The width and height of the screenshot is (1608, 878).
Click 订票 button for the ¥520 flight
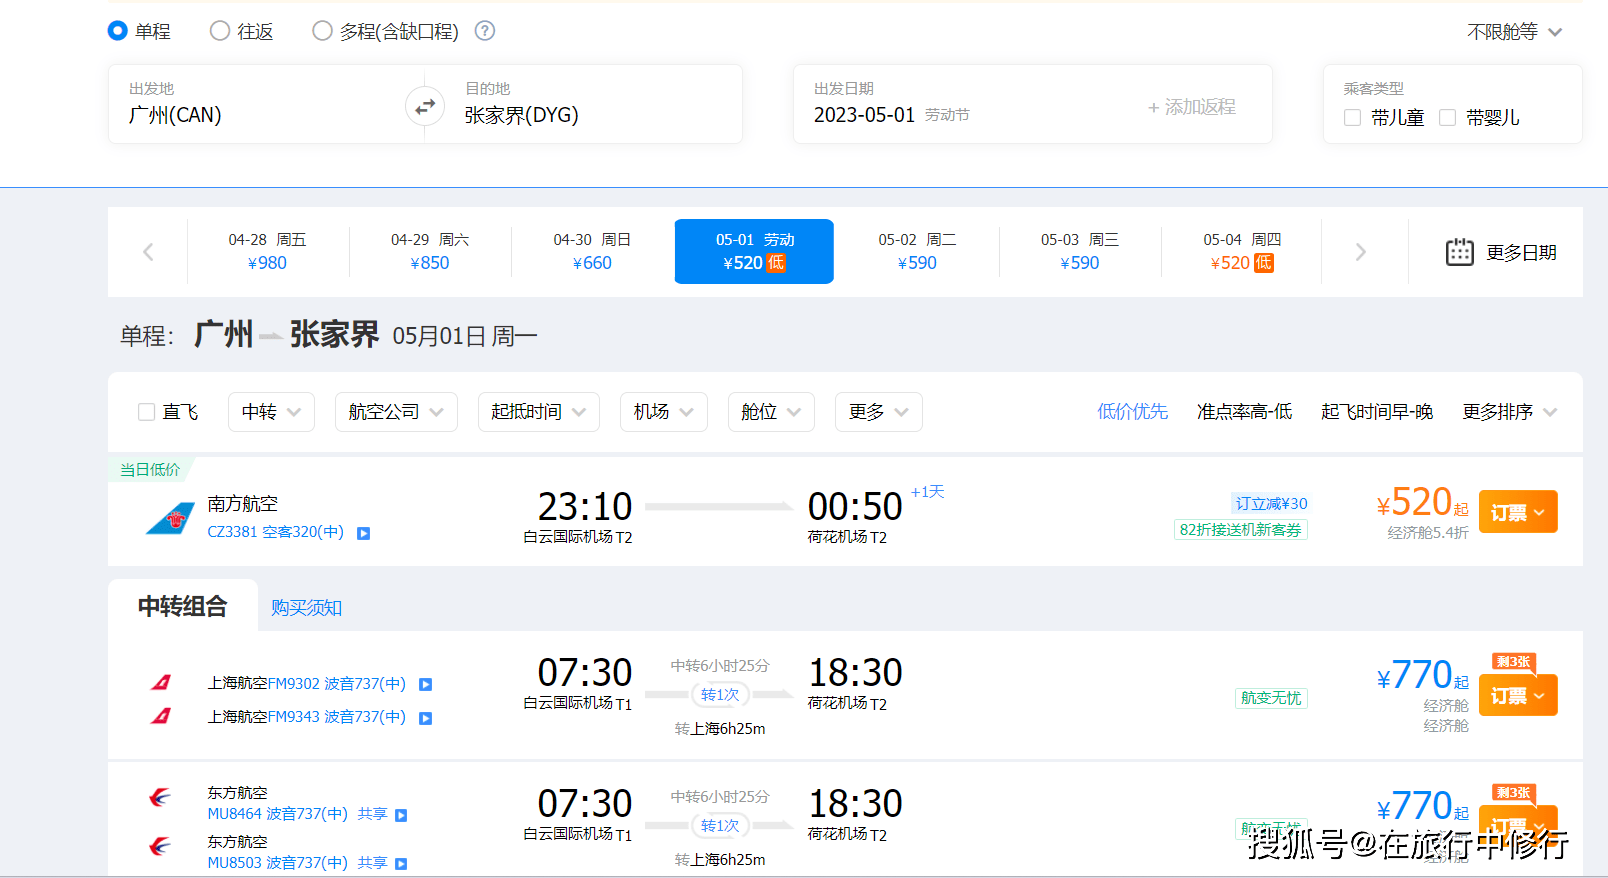pos(1517,512)
